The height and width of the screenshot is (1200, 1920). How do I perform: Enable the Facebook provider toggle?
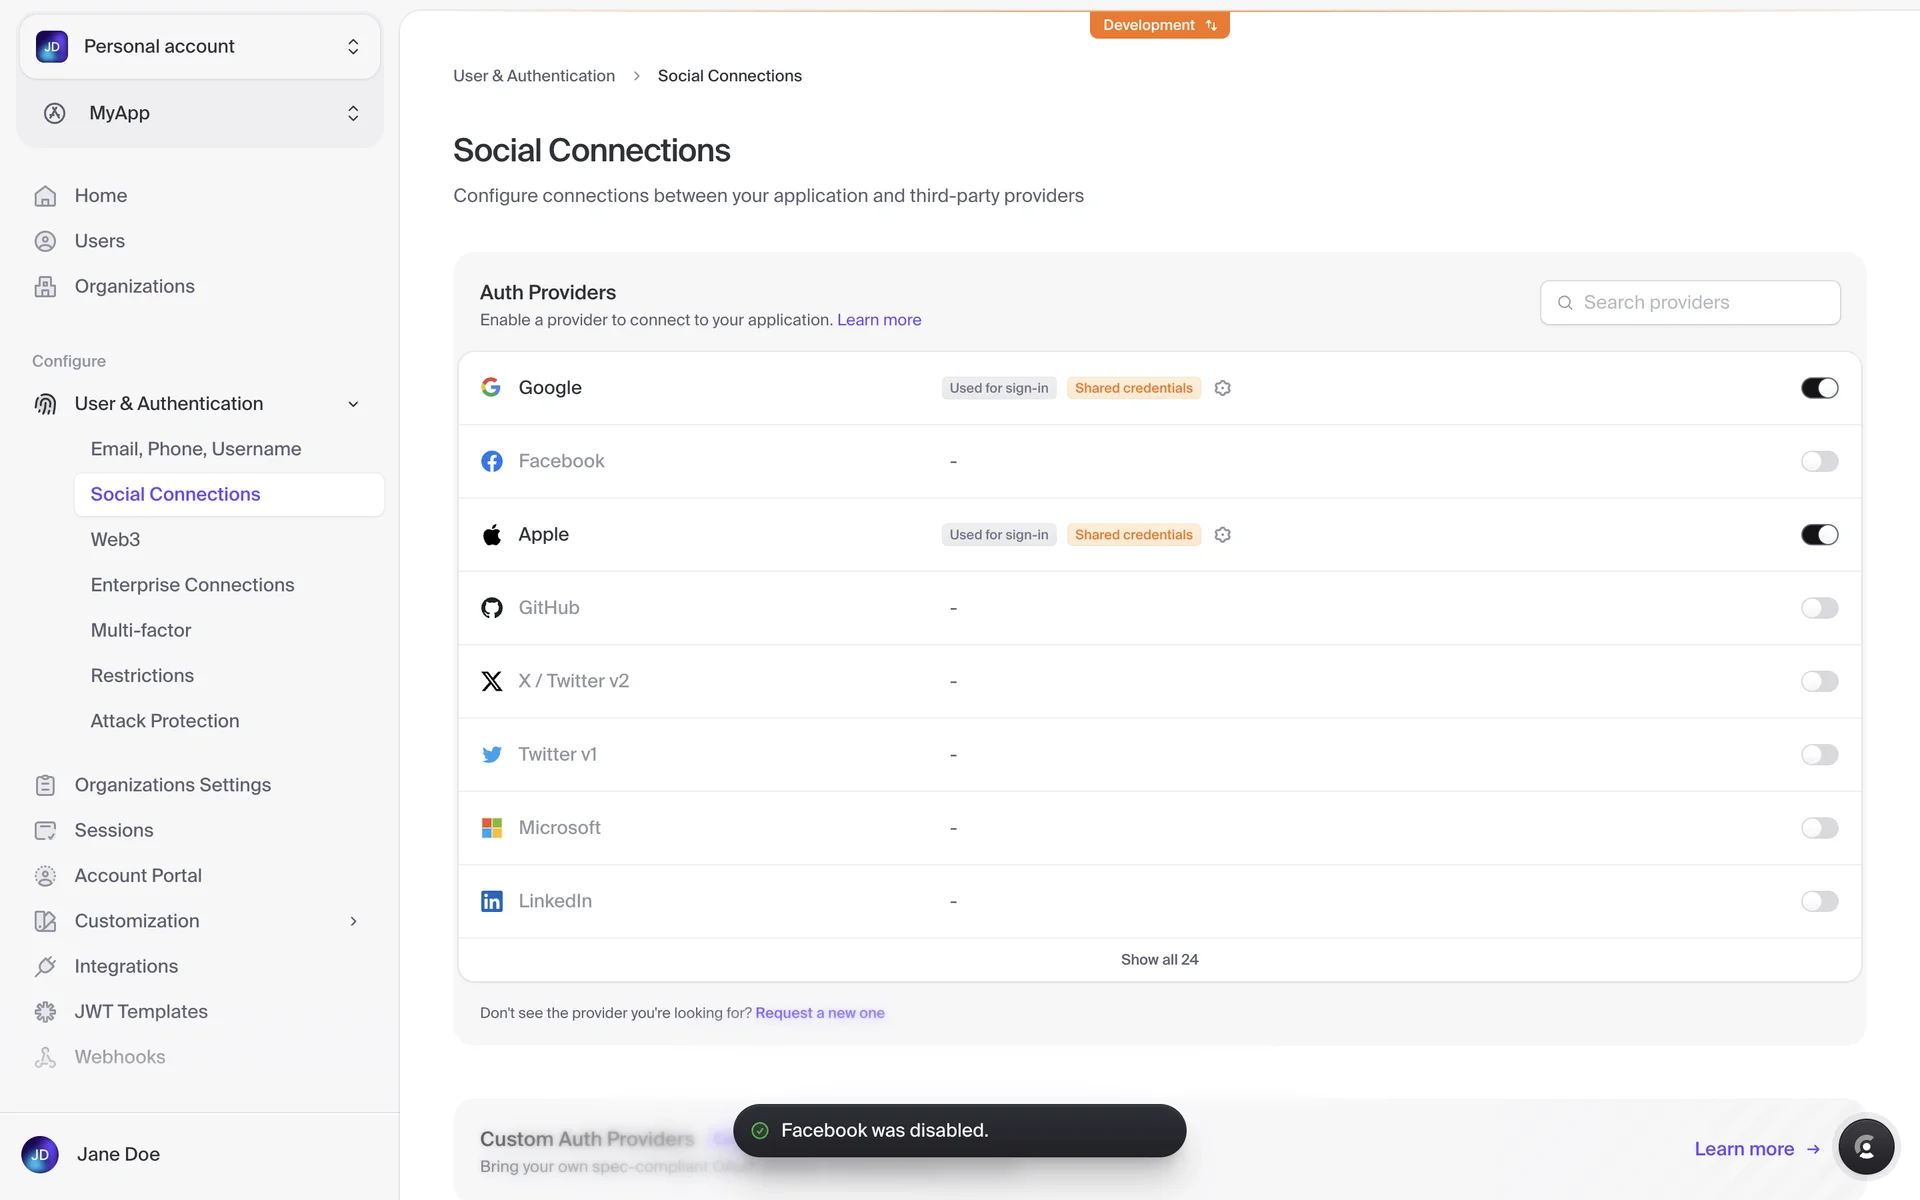[1819, 461]
